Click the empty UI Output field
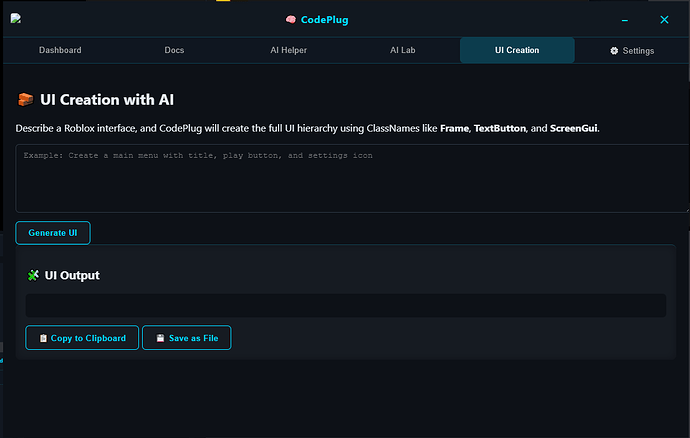This screenshot has height=438, width=690. tap(345, 306)
